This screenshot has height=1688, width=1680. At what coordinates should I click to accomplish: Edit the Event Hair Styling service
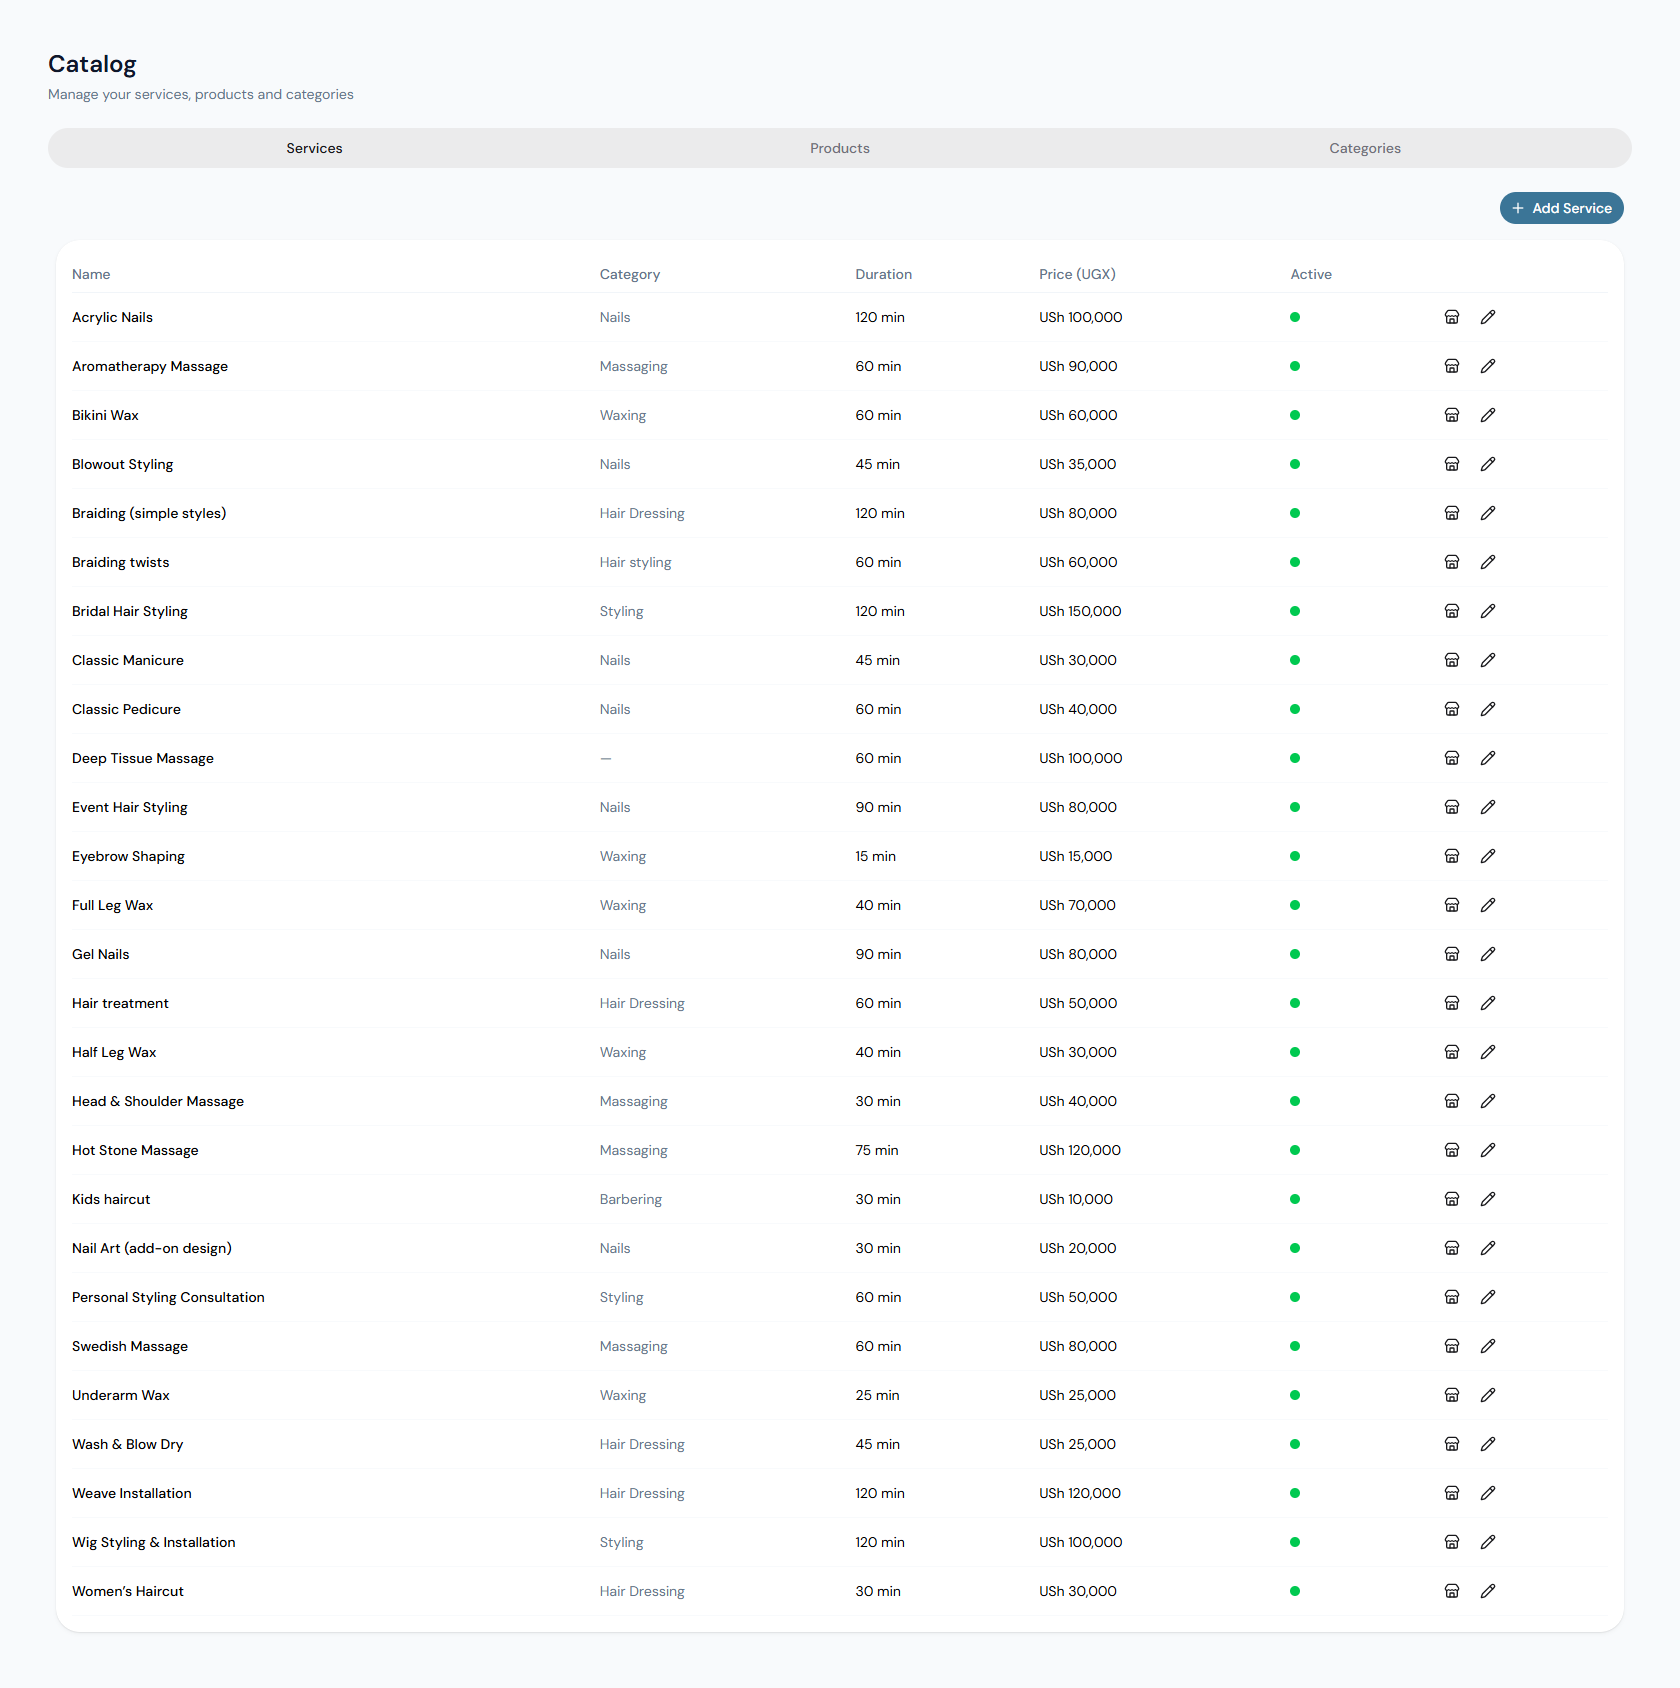click(x=1488, y=807)
